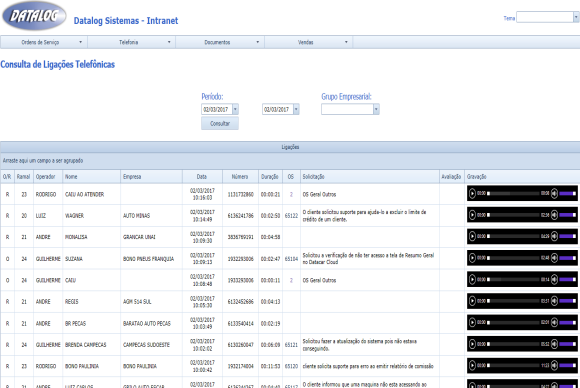580x388 pixels.
Task: Mute the recording in RODRIGO's BONO PAULINIA row
Action: click(x=554, y=365)
